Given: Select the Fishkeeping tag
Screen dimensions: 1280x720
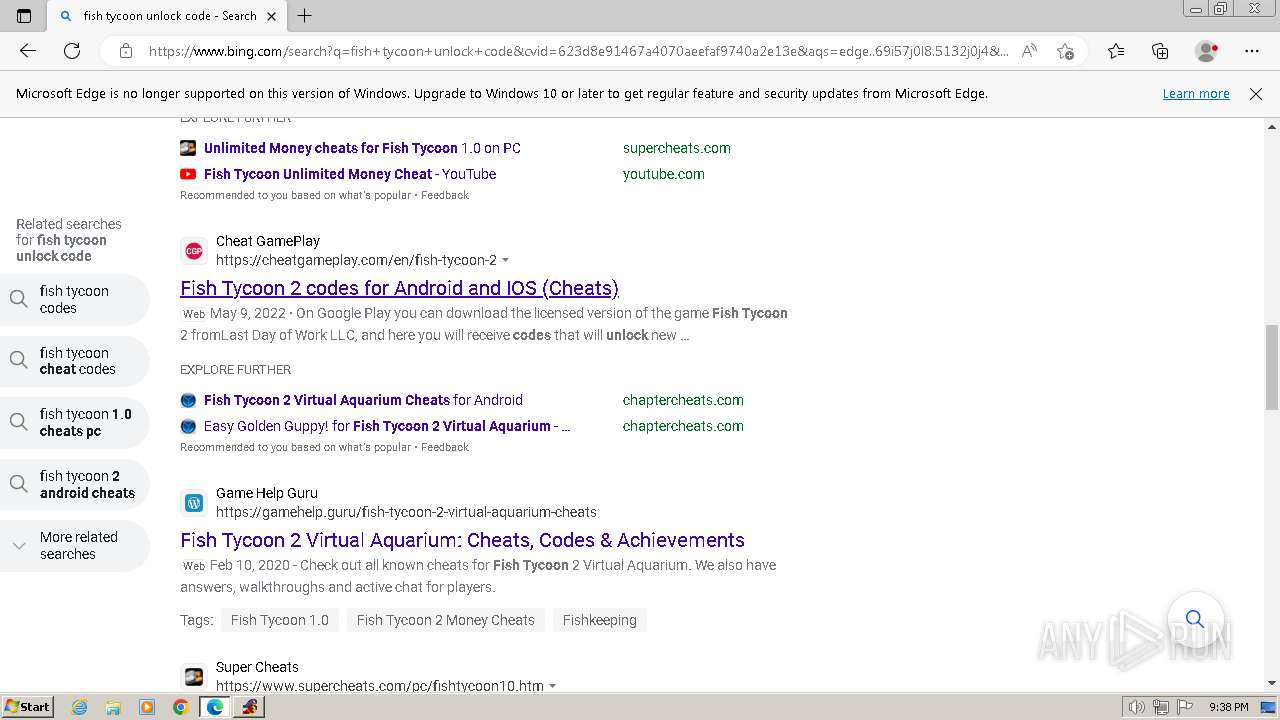Looking at the screenshot, I should pos(600,620).
